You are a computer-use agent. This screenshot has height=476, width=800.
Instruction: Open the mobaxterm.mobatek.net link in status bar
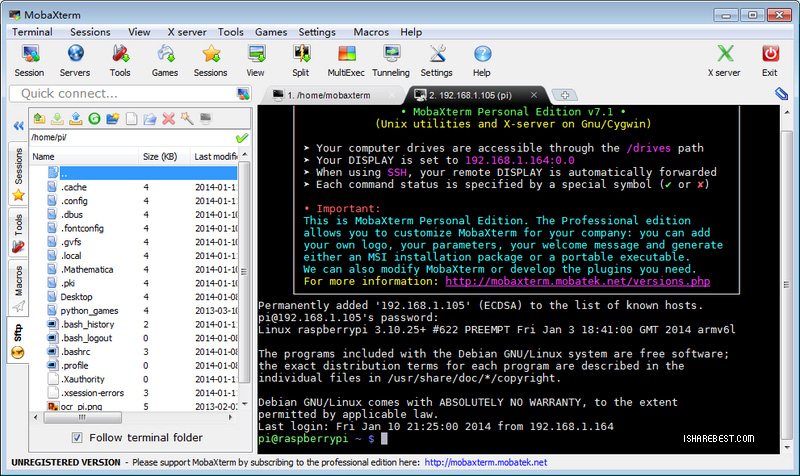(x=485, y=462)
